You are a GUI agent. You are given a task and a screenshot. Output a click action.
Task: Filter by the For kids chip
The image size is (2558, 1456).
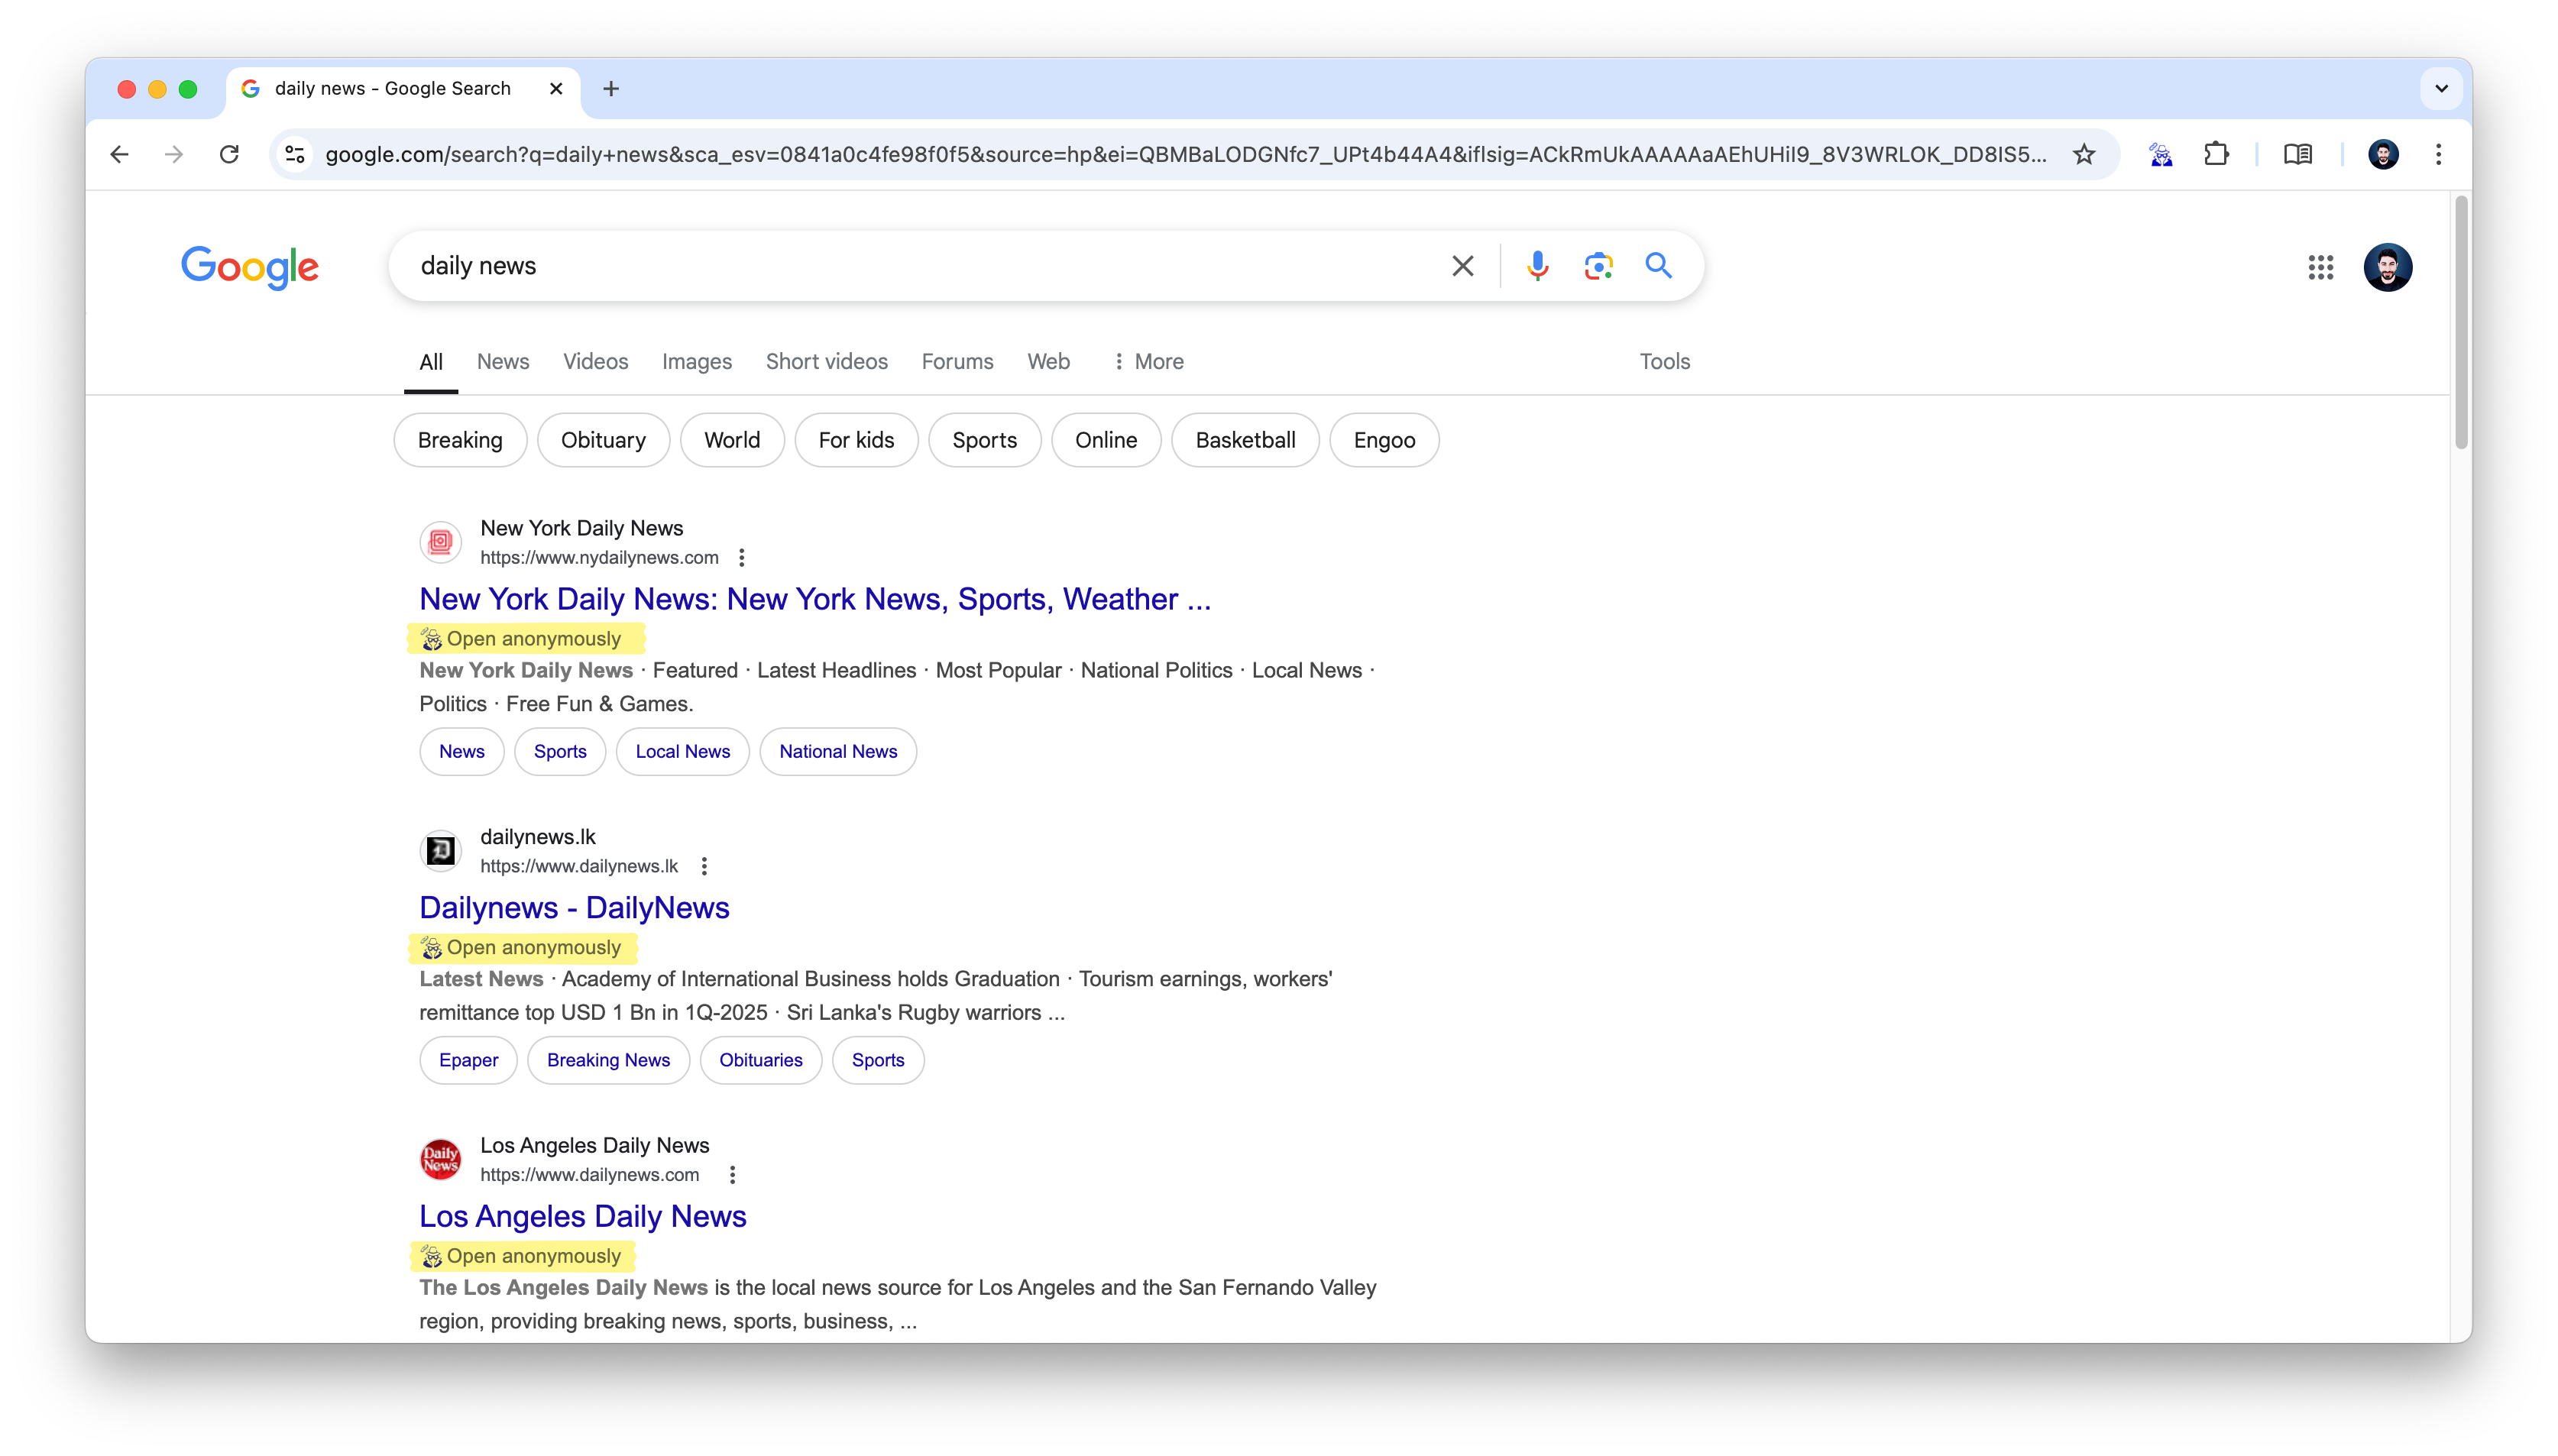tap(856, 440)
